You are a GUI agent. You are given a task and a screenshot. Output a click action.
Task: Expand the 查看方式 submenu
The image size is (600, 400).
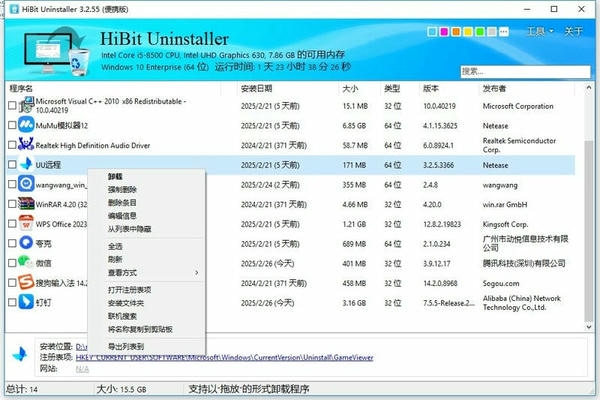click(147, 273)
